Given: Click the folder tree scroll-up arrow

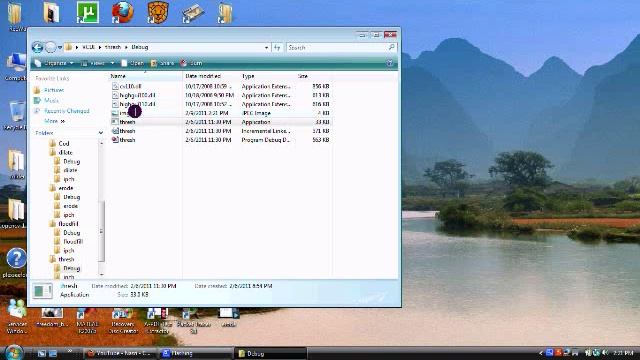Looking at the screenshot, I should click(101, 143).
